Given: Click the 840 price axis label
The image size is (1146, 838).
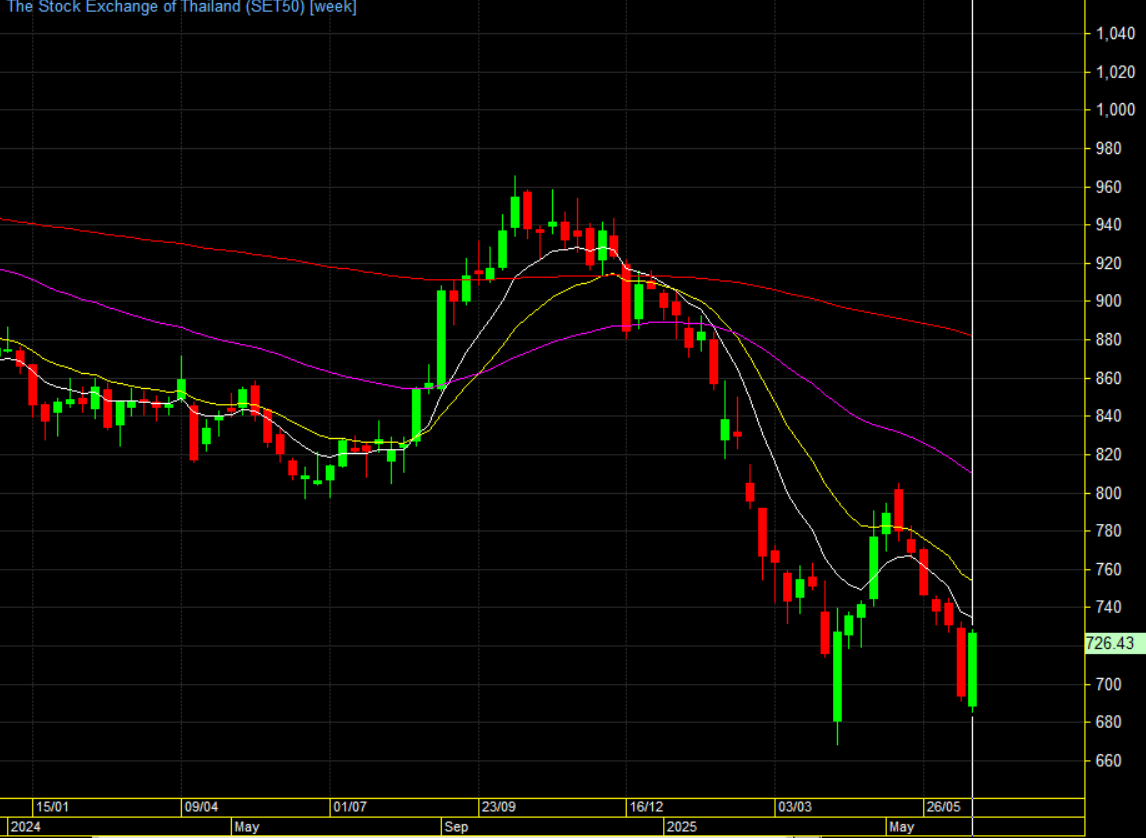Looking at the screenshot, I should 1108,416.
